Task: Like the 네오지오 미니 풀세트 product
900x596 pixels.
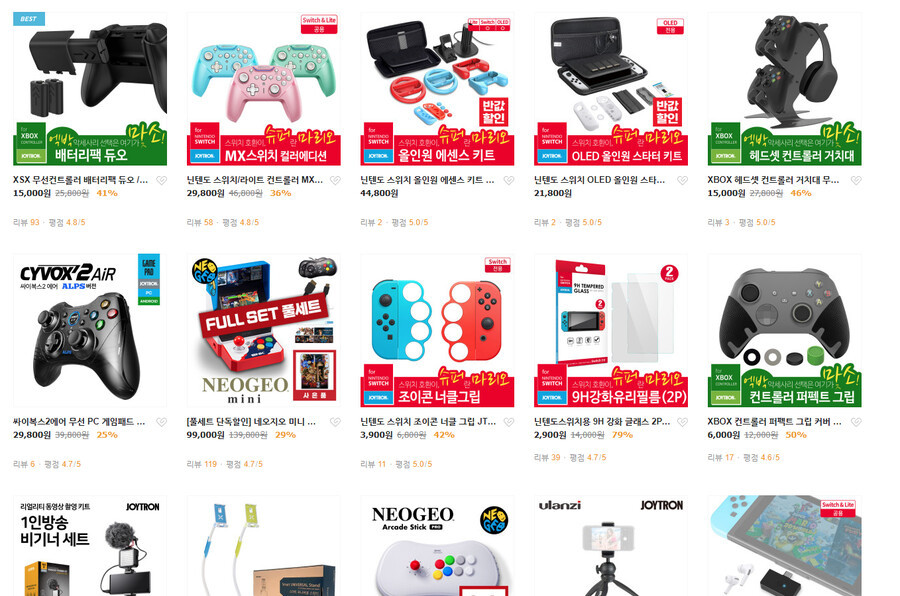Action: pos(335,422)
